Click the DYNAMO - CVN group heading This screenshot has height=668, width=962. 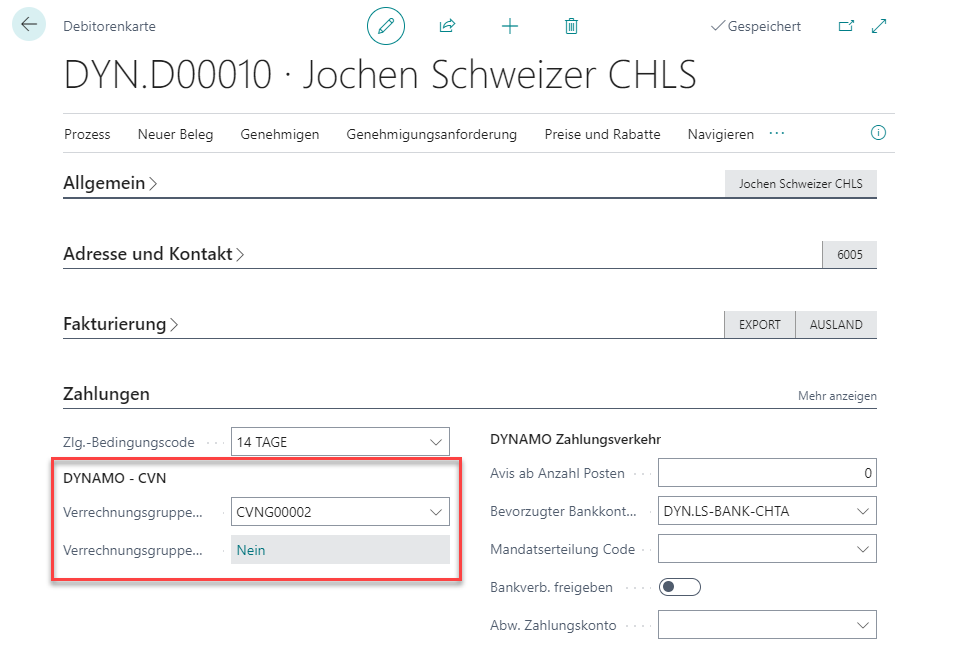tap(115, 478)
